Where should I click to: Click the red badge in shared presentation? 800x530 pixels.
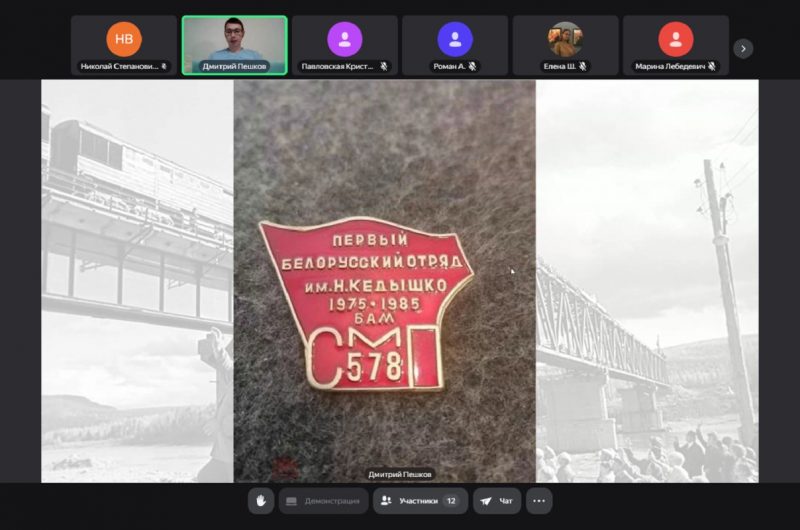(x=367, y=305)
